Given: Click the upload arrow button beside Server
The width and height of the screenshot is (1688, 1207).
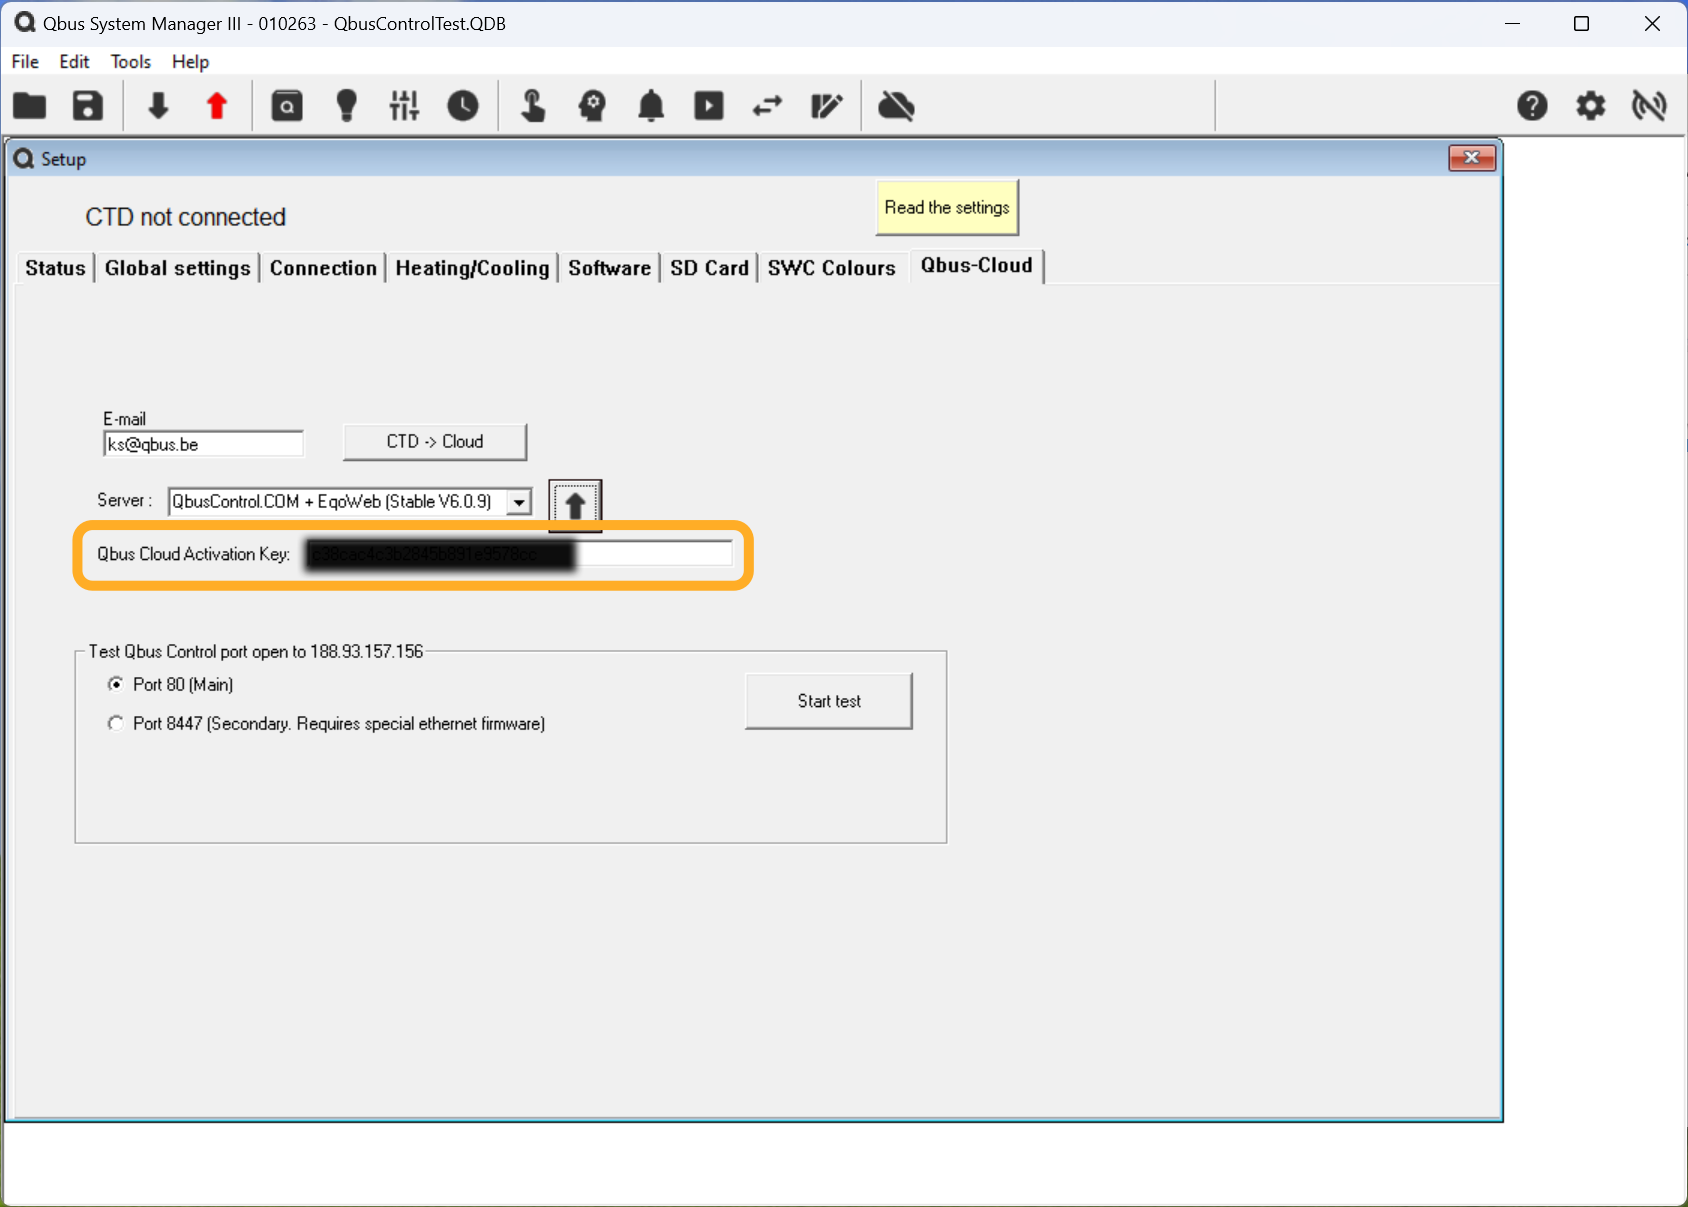Looking at the screenshot, I should [575, 504].
